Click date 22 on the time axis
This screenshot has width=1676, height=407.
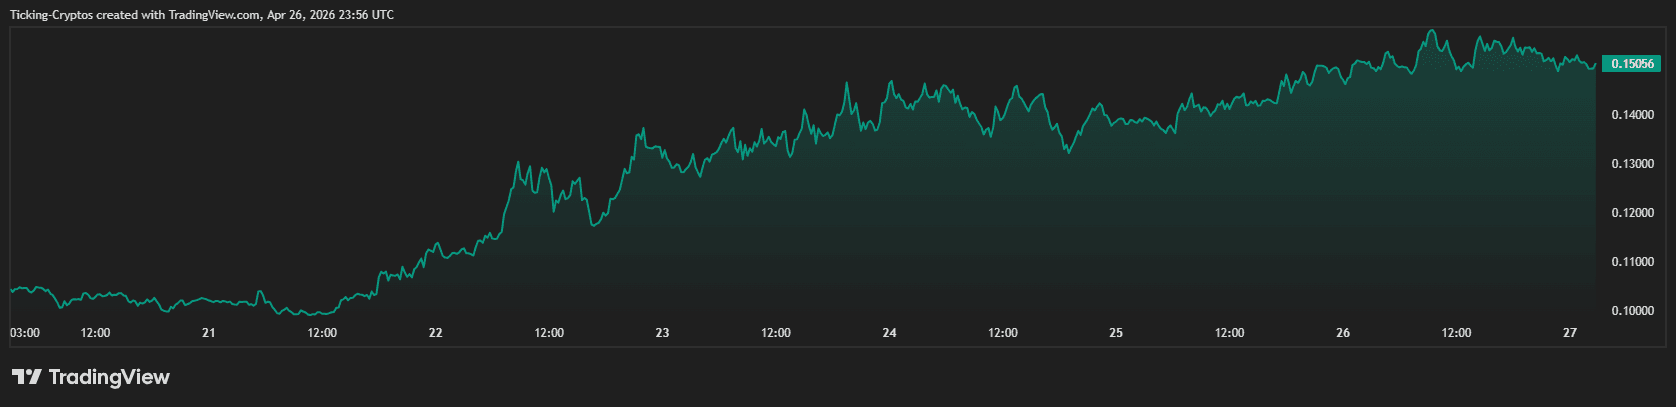click(435, 333)
